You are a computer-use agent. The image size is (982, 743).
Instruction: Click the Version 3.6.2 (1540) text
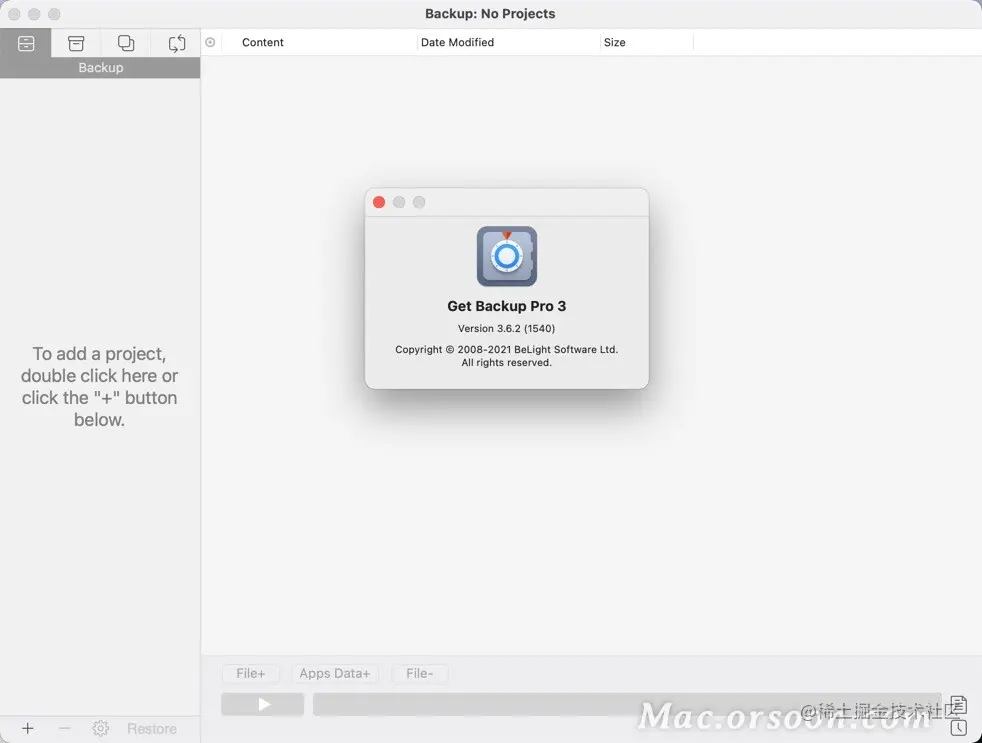click(506, 328)
